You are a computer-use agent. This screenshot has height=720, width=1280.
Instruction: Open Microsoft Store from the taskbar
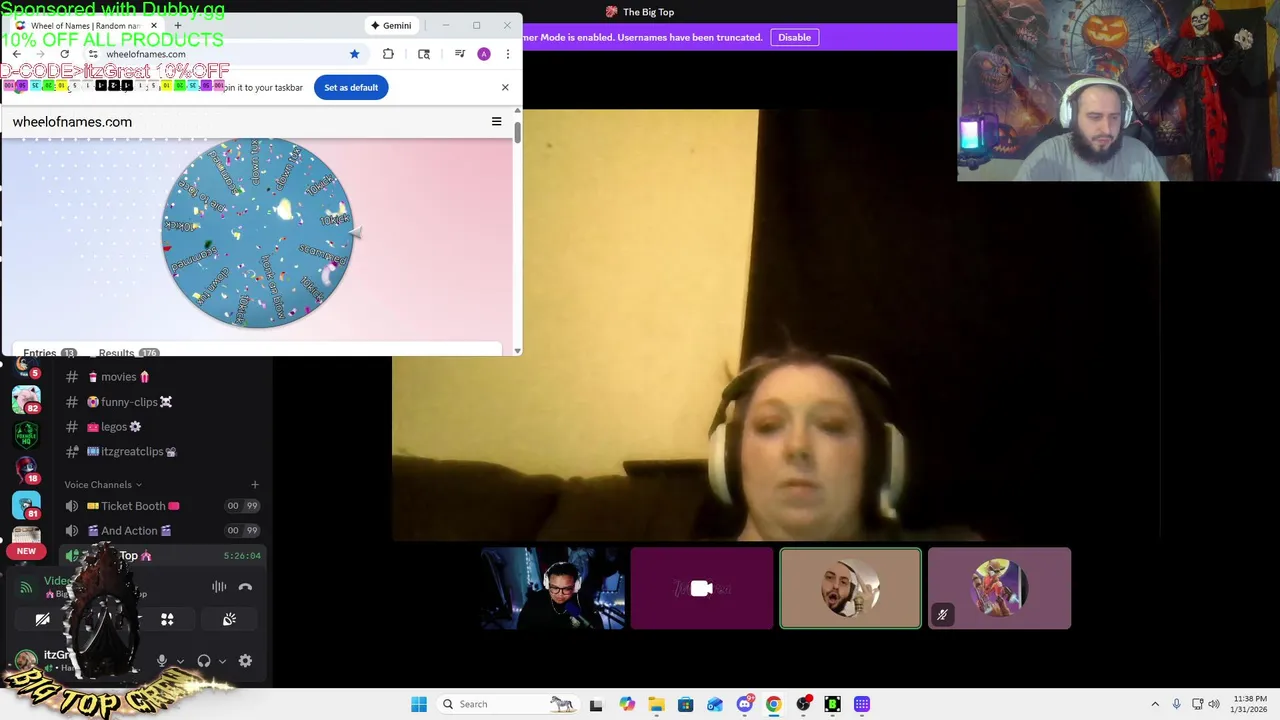tap(685, 704)
